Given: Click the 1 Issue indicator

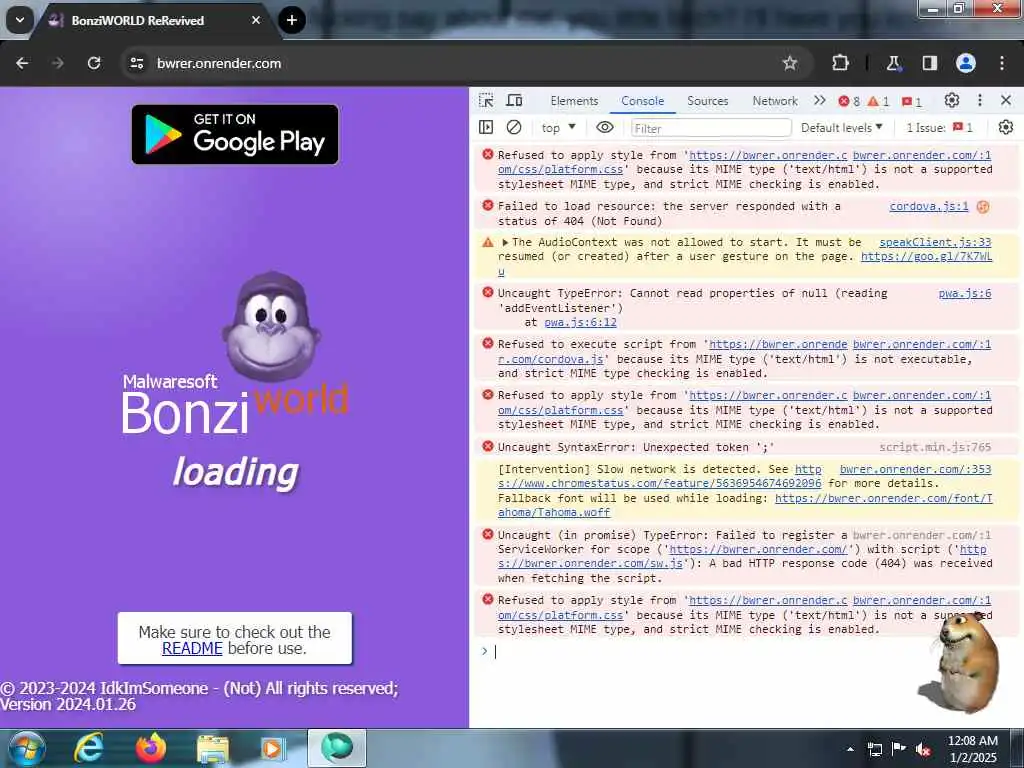Looking at the screenshot, I should pos(939,128).
